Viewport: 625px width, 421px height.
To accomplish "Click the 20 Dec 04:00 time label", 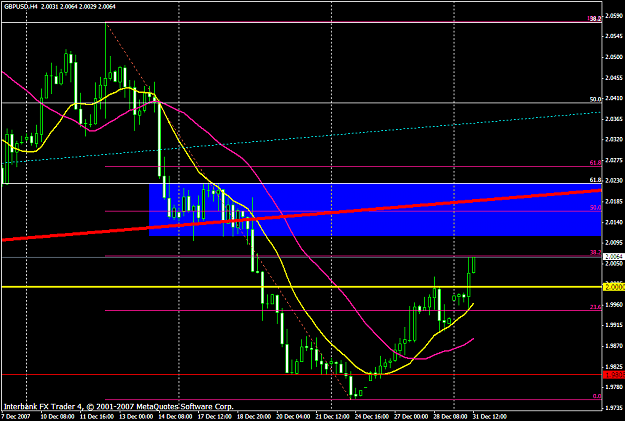I will click(293, 417).
